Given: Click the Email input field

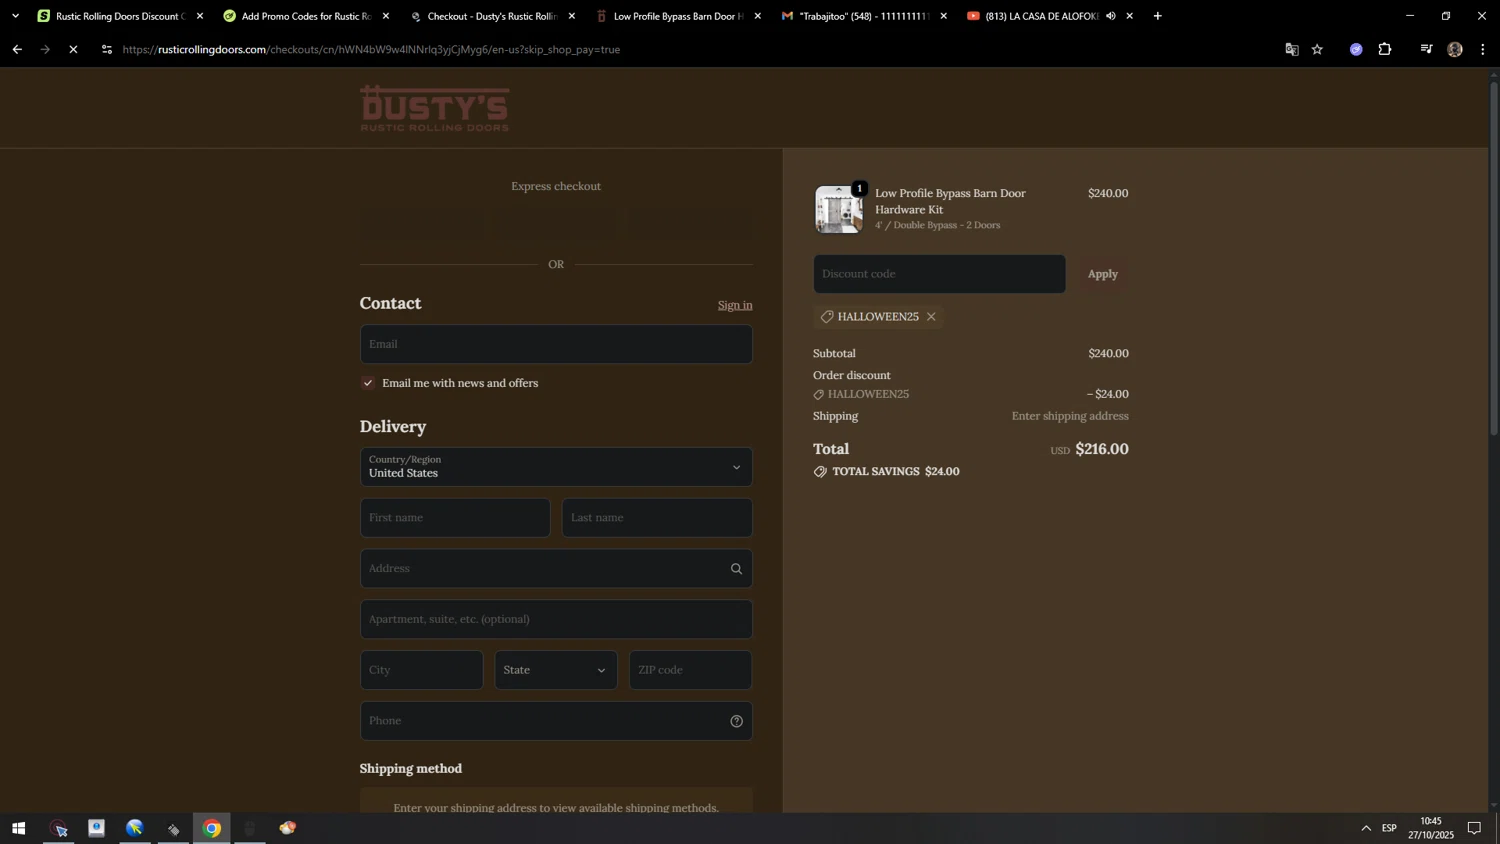Looking at the screenshot, I should [x=556, y=344].
